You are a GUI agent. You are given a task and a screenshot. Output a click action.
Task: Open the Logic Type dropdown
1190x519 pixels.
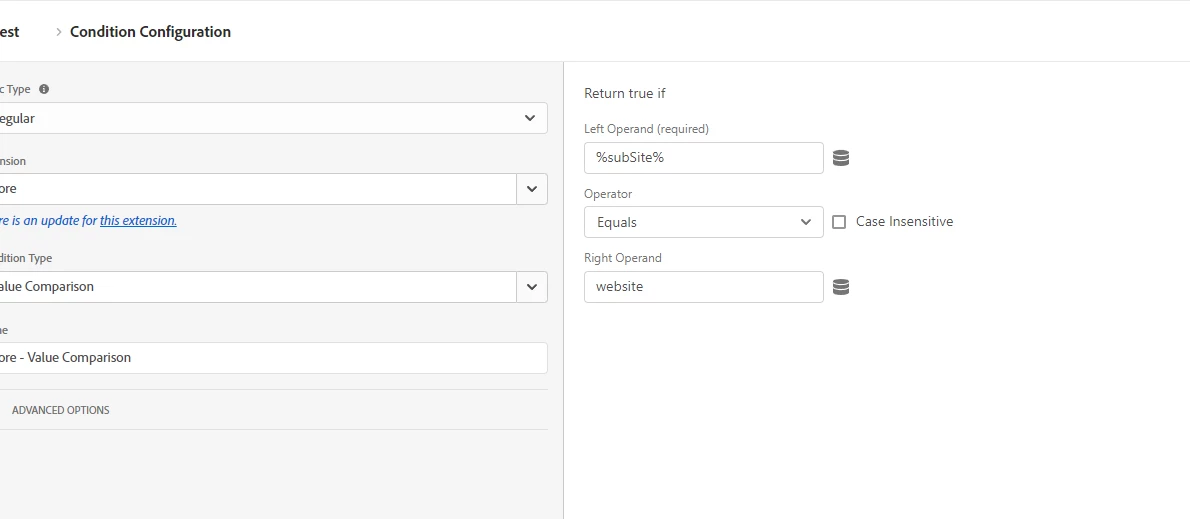click(270, 118)
